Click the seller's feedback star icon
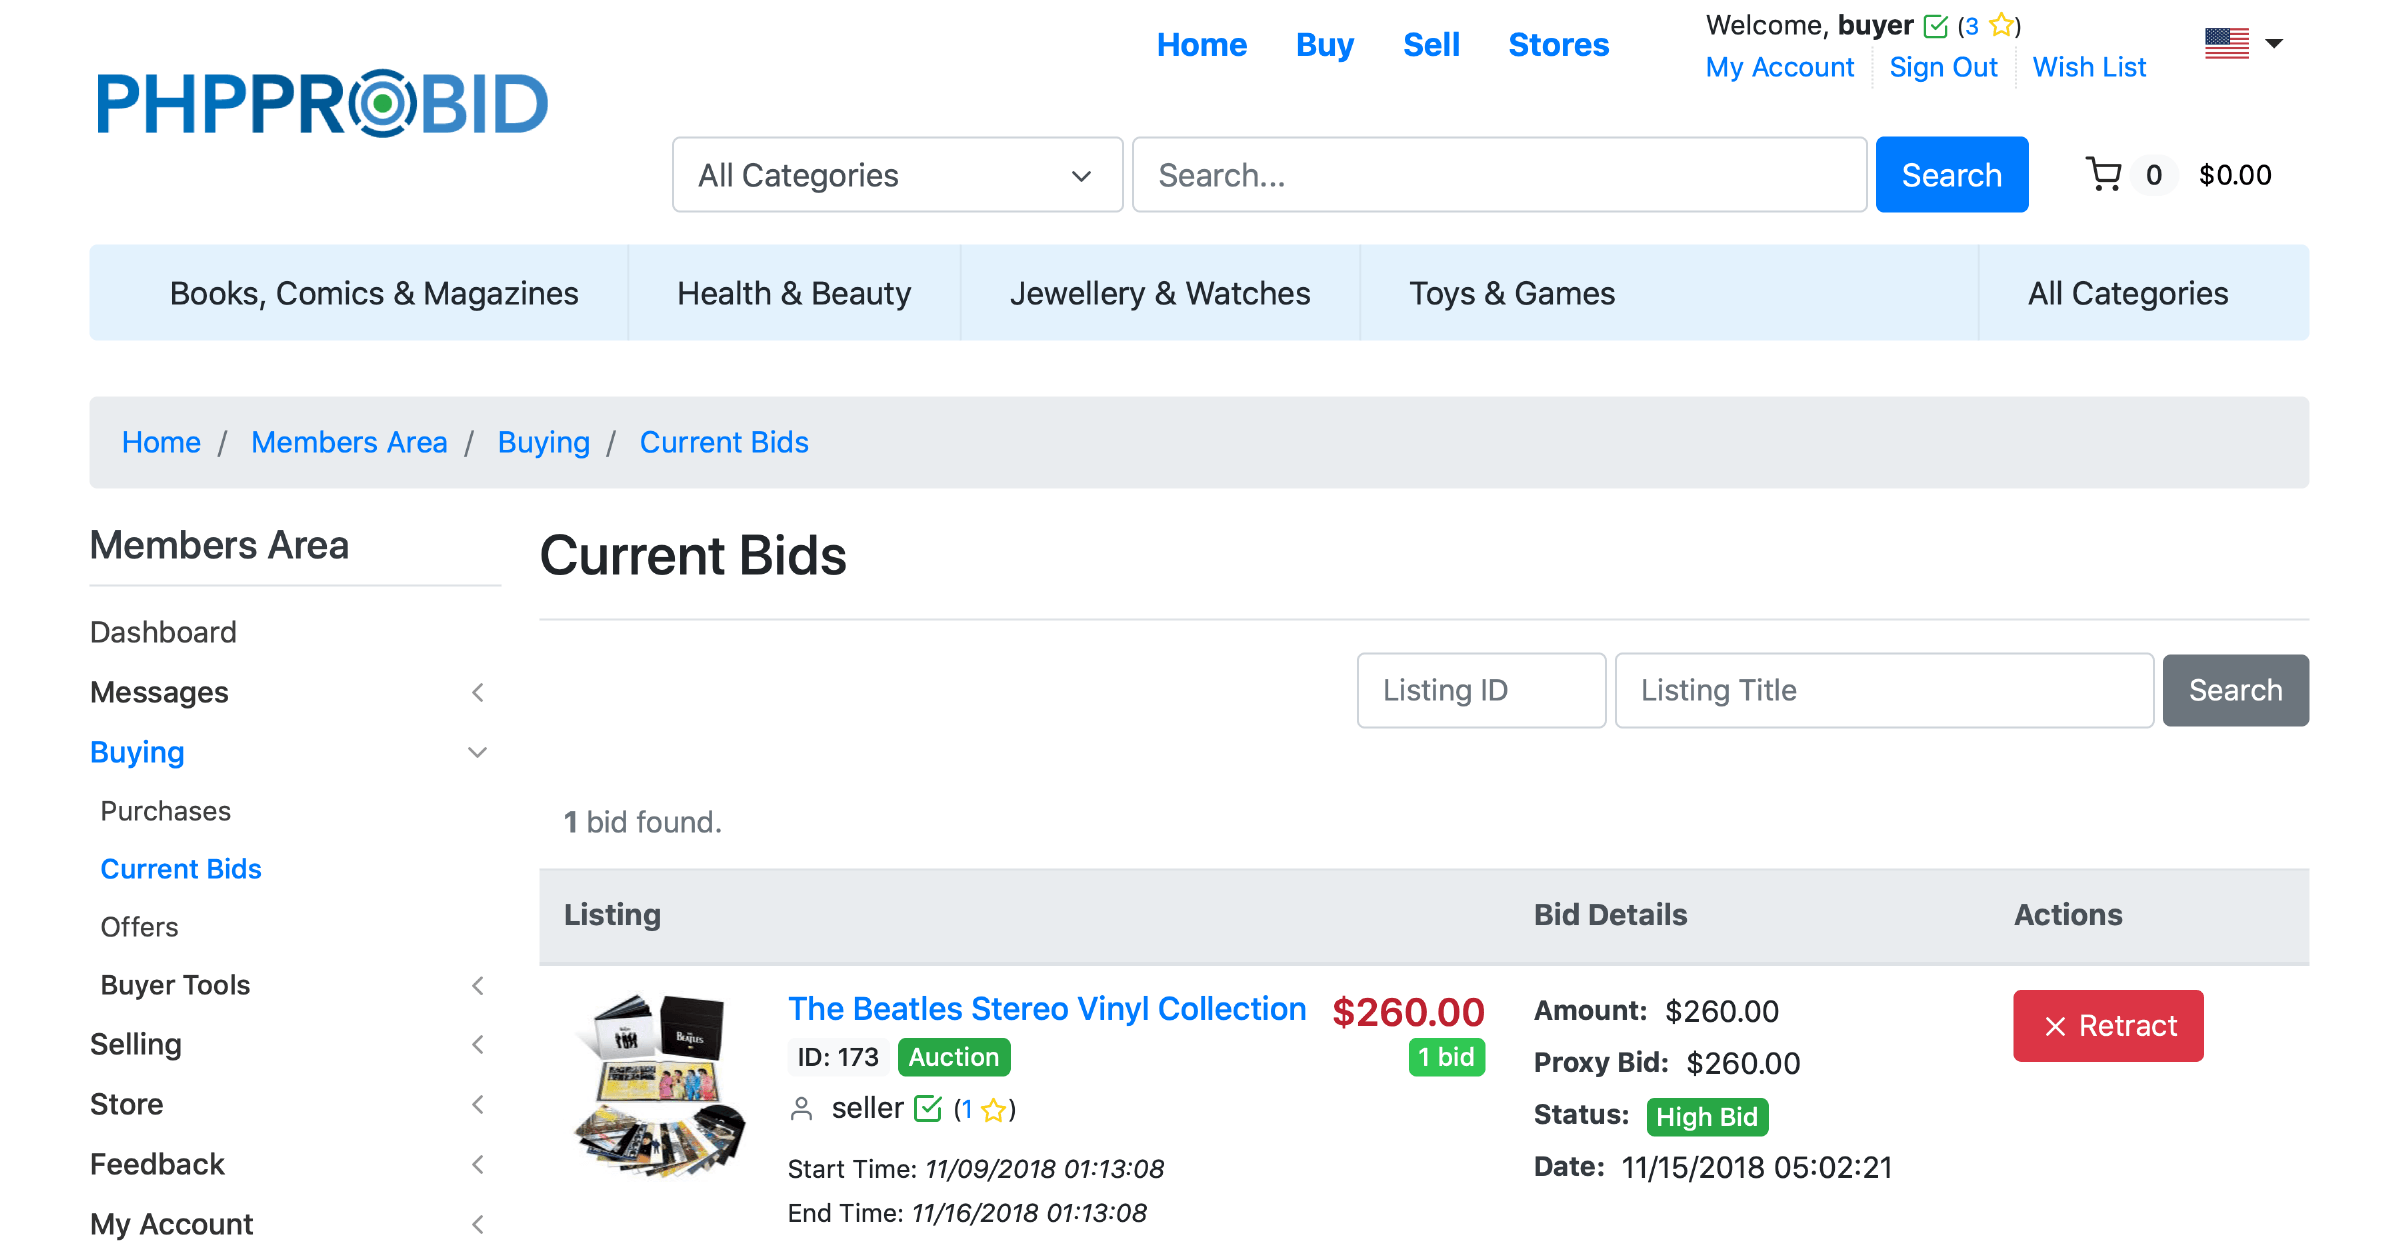 pos(993,1110)
